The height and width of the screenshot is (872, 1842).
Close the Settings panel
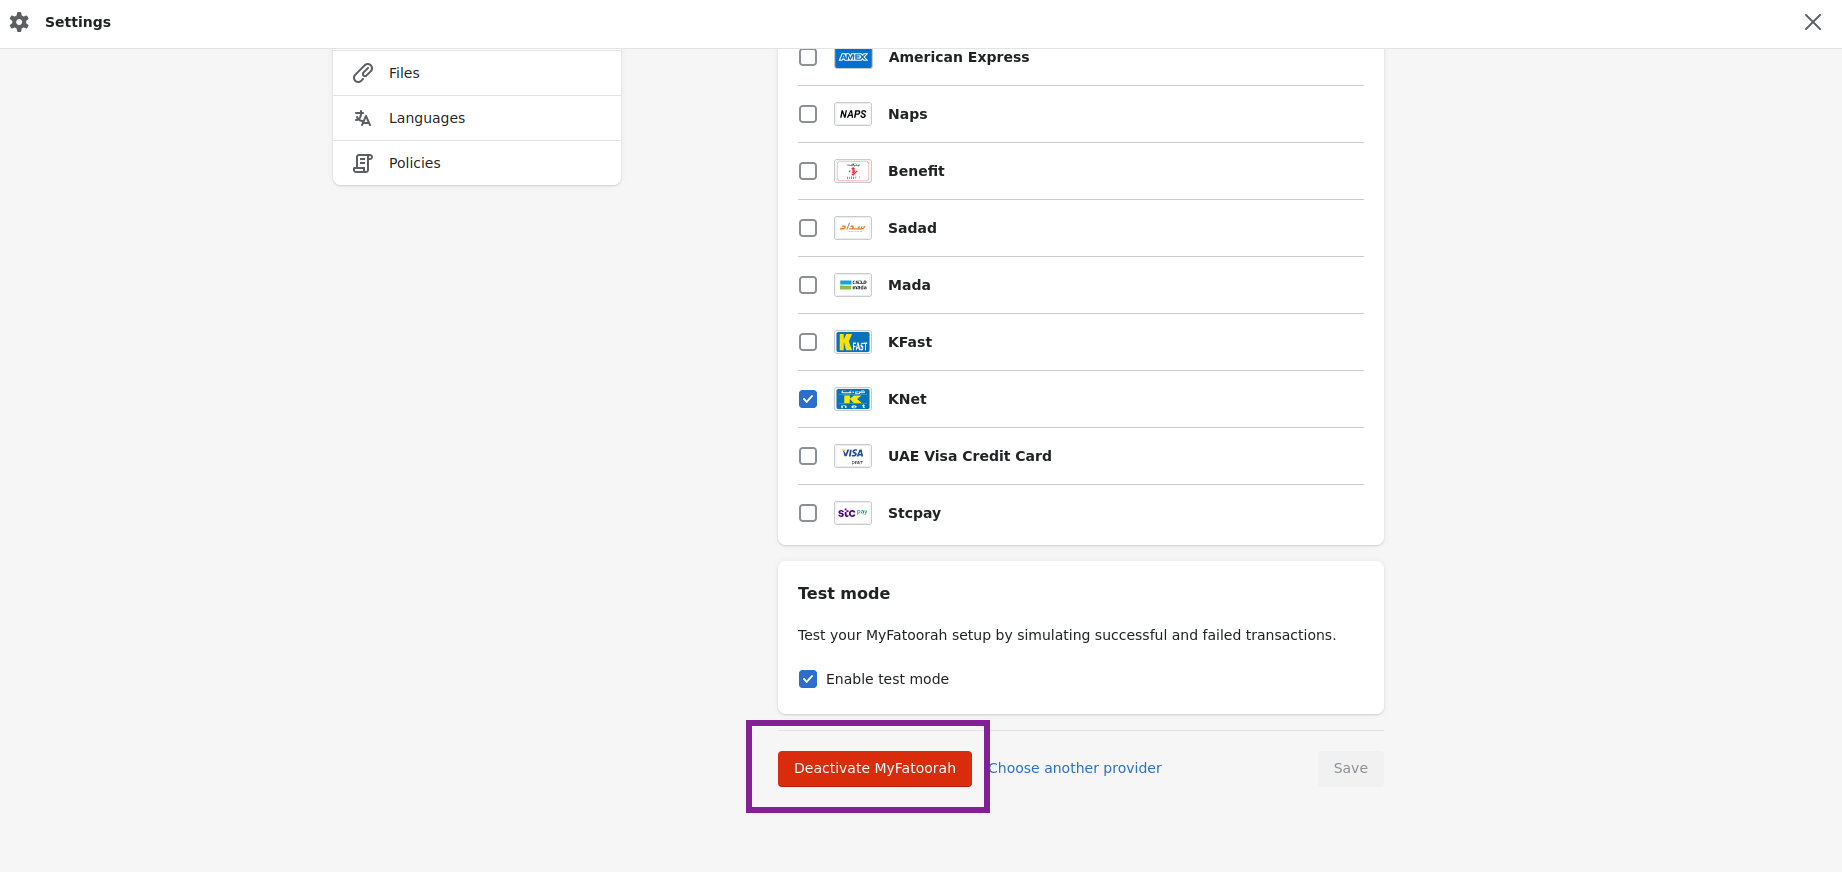click(x=1813, y=22)
